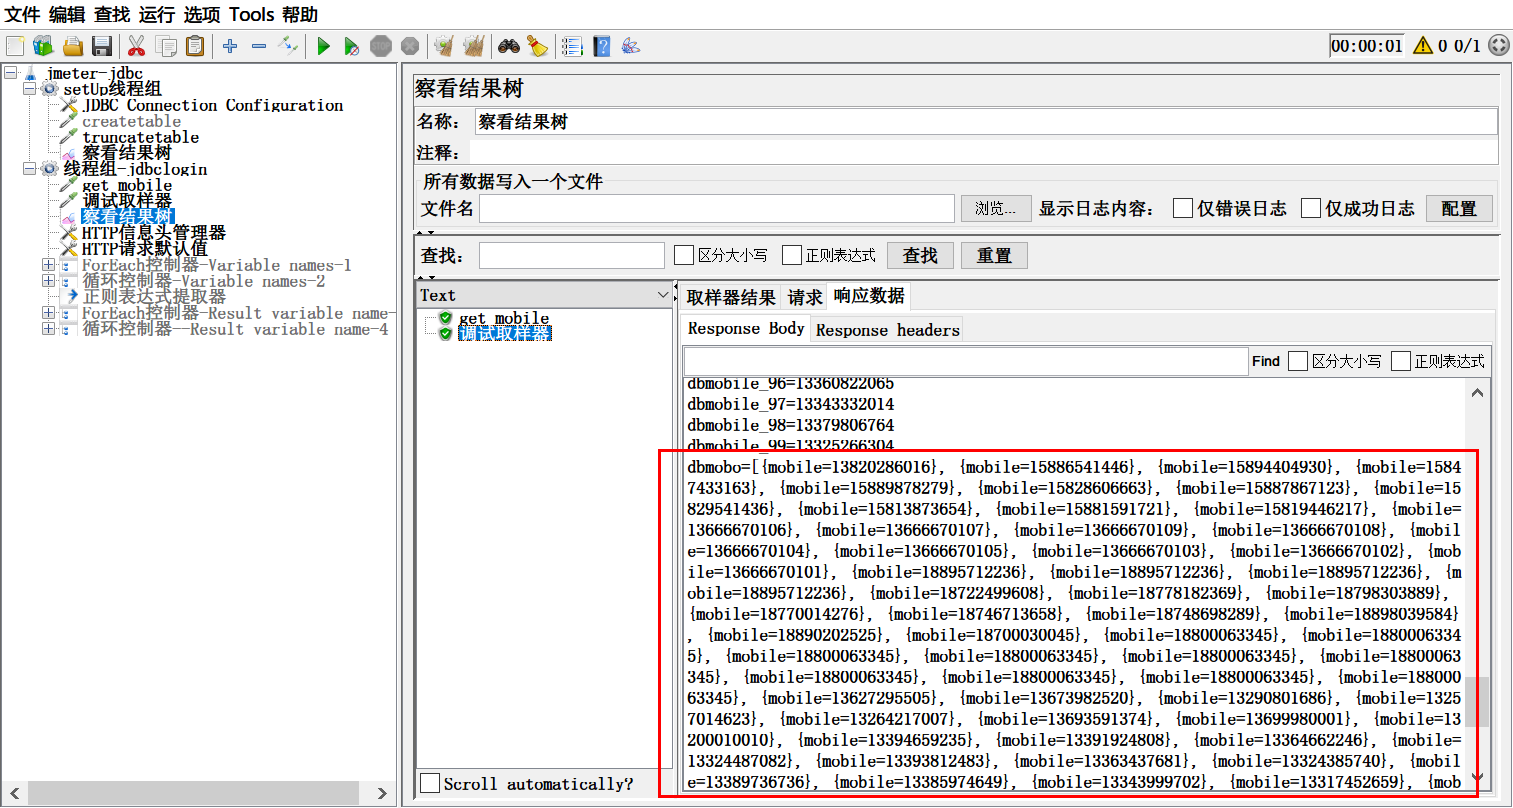Click the left tree panel horizontal scrollbar
The height and width of the screenshot is (808, 1513).
coord(190,793)
